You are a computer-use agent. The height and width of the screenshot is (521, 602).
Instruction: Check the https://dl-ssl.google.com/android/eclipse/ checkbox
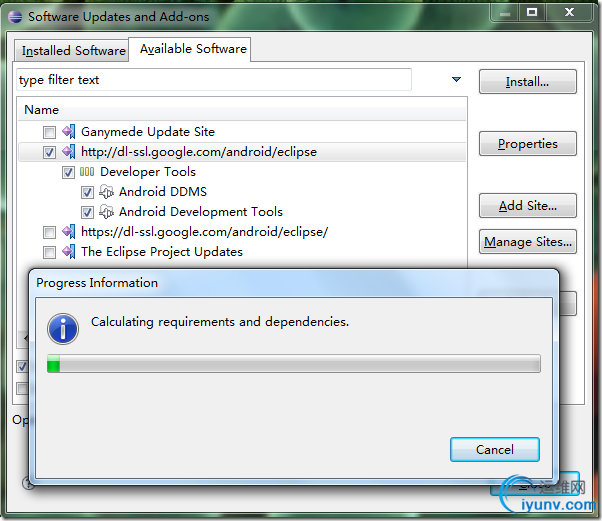click(49, 232)
